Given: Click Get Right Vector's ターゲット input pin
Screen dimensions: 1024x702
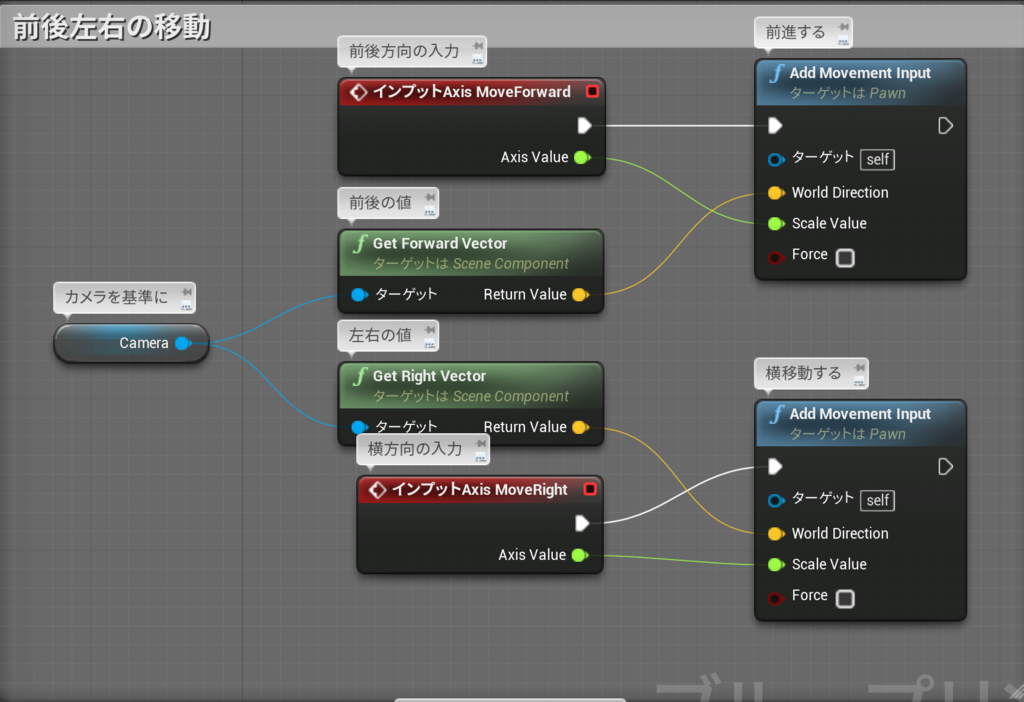Looking at the screenshot, I should point(359,427).
